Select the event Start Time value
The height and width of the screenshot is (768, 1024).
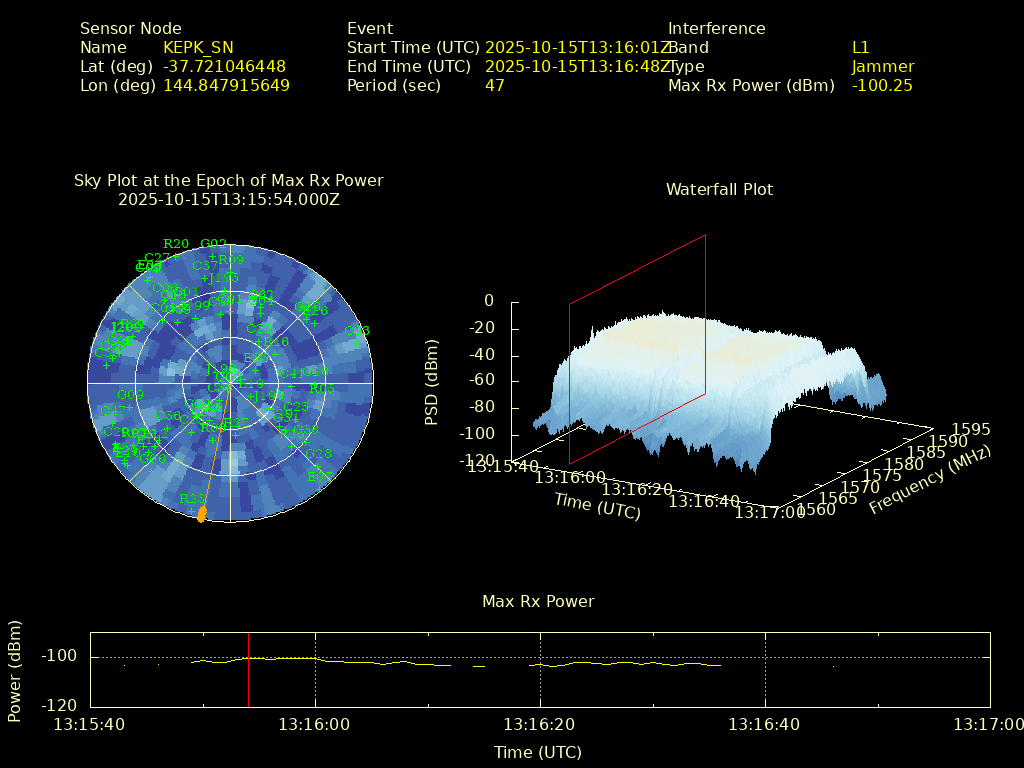[577, 47]
